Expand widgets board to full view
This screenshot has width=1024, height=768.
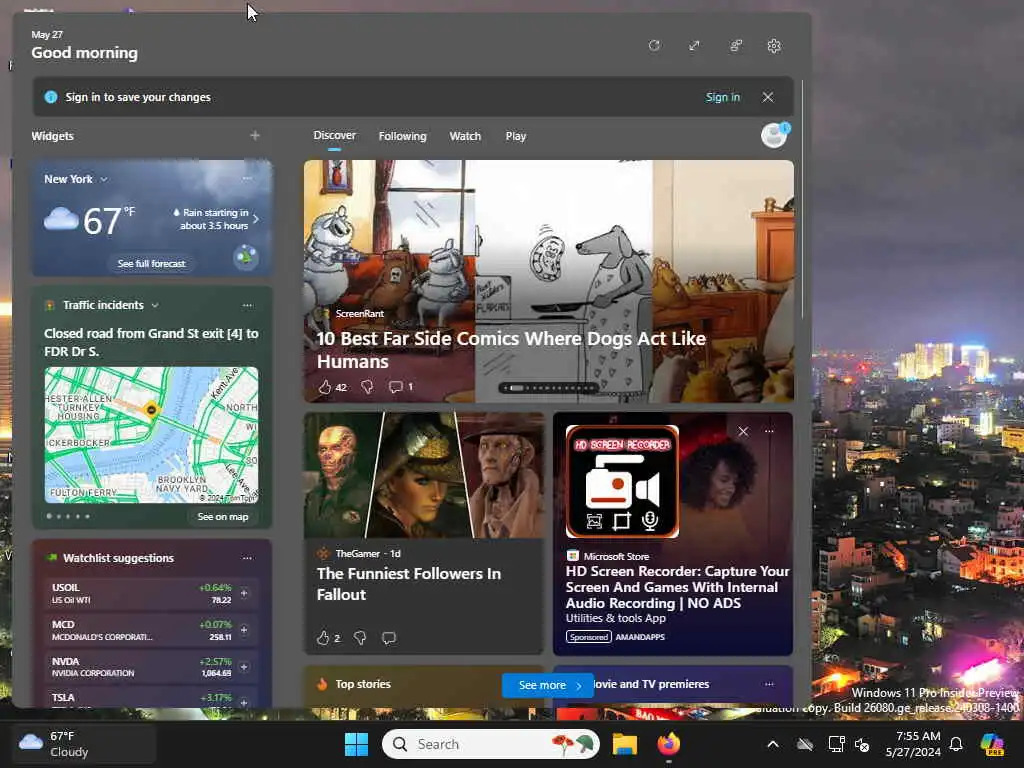click(694, 46)
